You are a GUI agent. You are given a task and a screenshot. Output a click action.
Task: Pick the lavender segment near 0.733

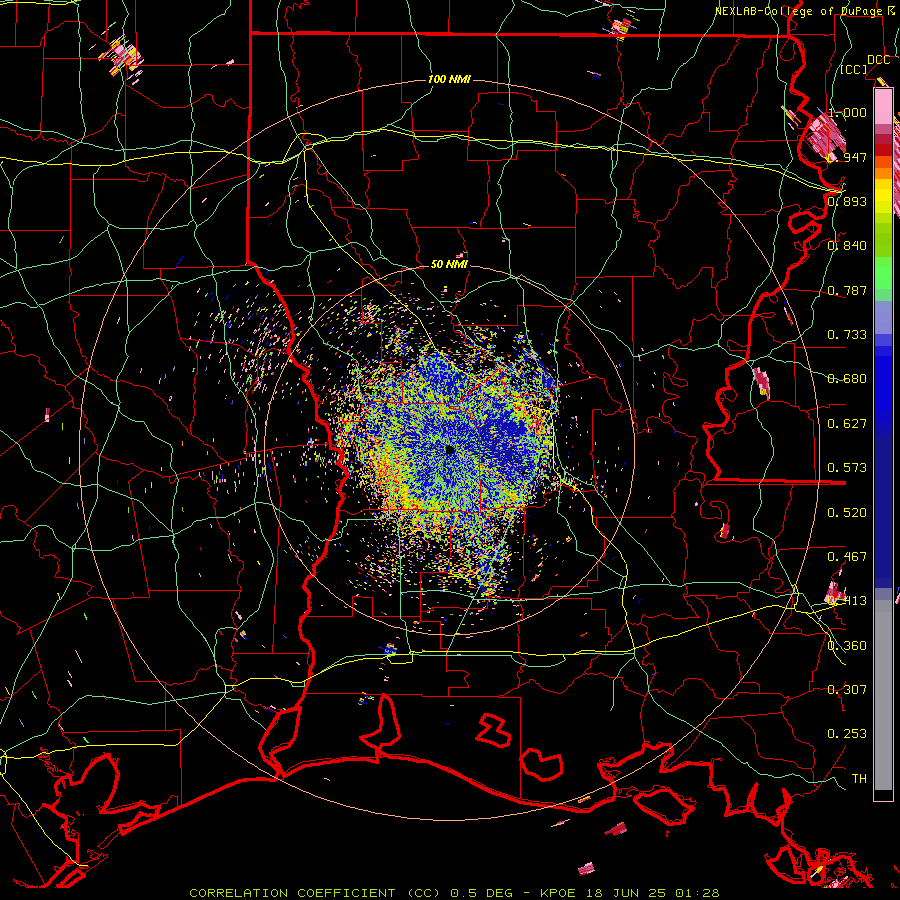[883, 317]
